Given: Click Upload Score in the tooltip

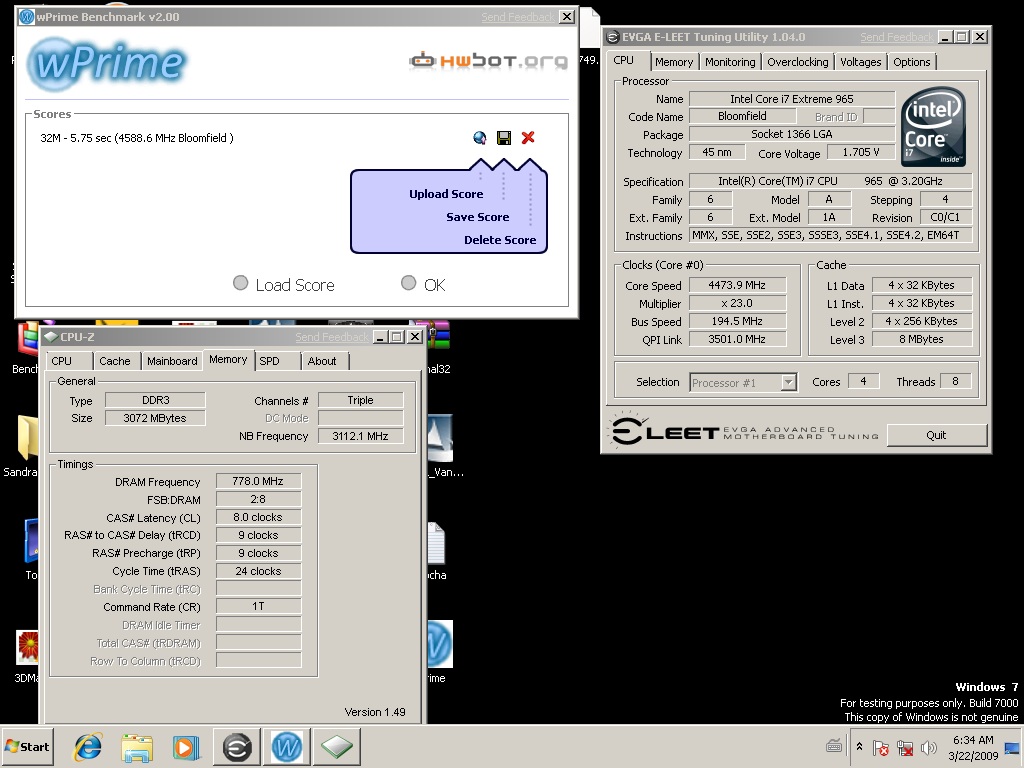Looking at the screenshot, I should (446, 194).
